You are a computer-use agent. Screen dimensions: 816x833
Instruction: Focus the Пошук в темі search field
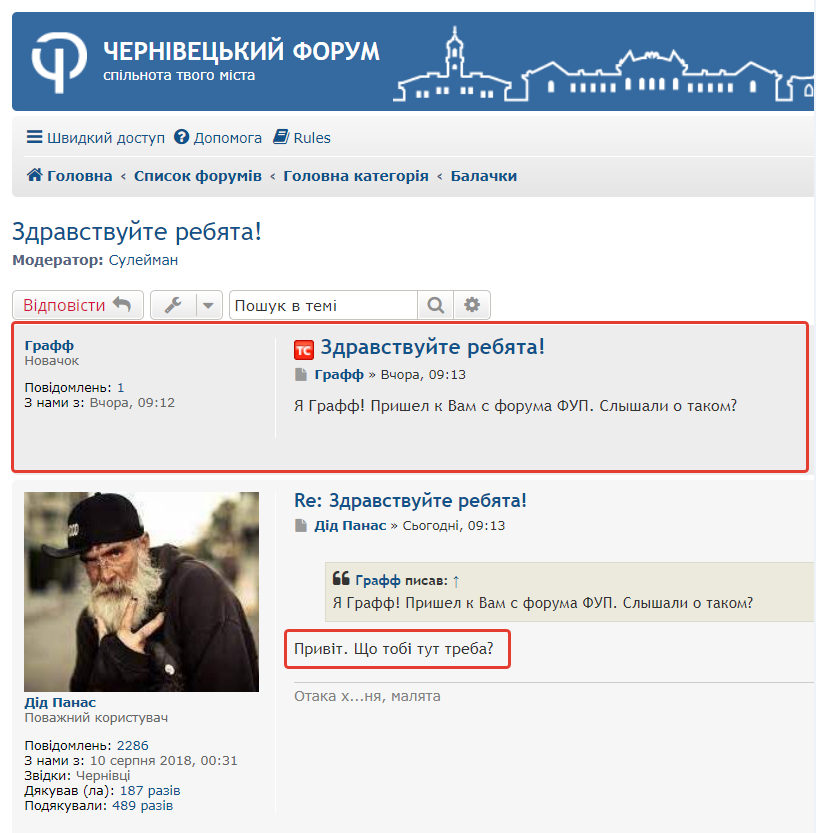[x=324, y=305]
